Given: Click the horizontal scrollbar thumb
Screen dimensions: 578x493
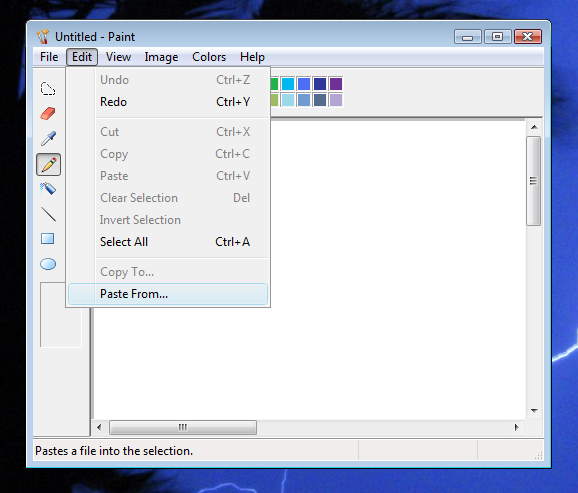Looking at the screenshot, I should pyautogui.click(x=183, y=427).
